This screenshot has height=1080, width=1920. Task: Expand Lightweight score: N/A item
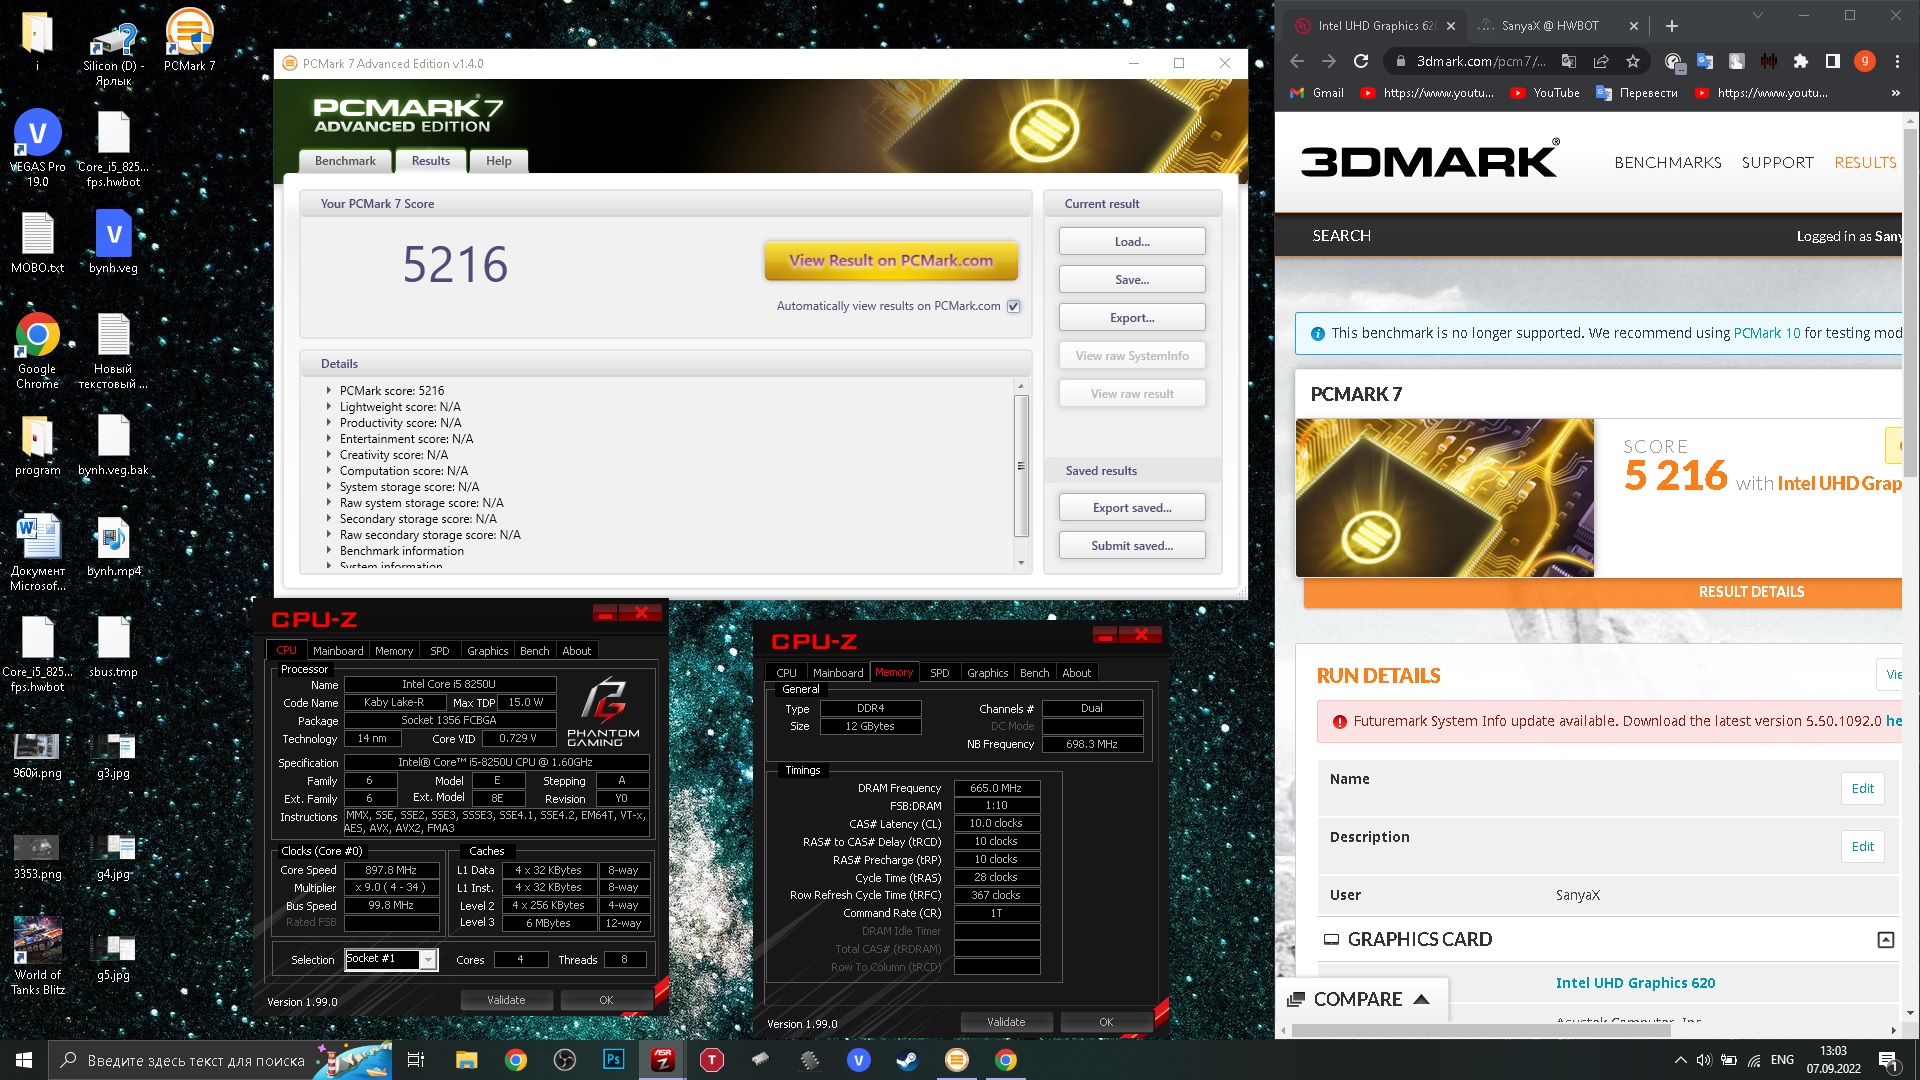pyautogui.click(x=328, y=407)
